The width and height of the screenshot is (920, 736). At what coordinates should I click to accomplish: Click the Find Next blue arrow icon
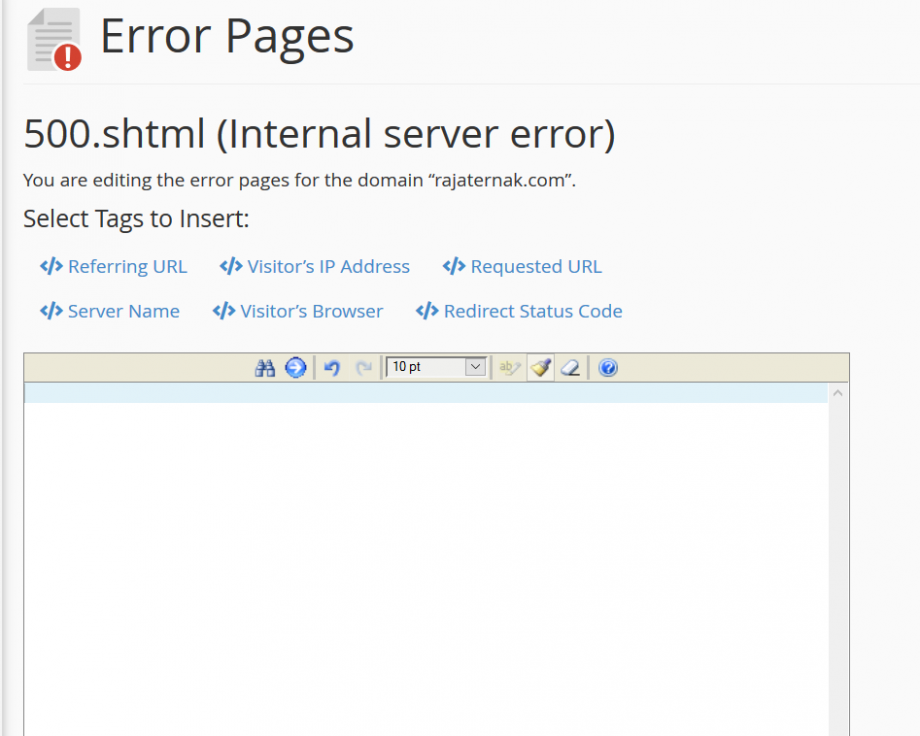tap(296, 367)
